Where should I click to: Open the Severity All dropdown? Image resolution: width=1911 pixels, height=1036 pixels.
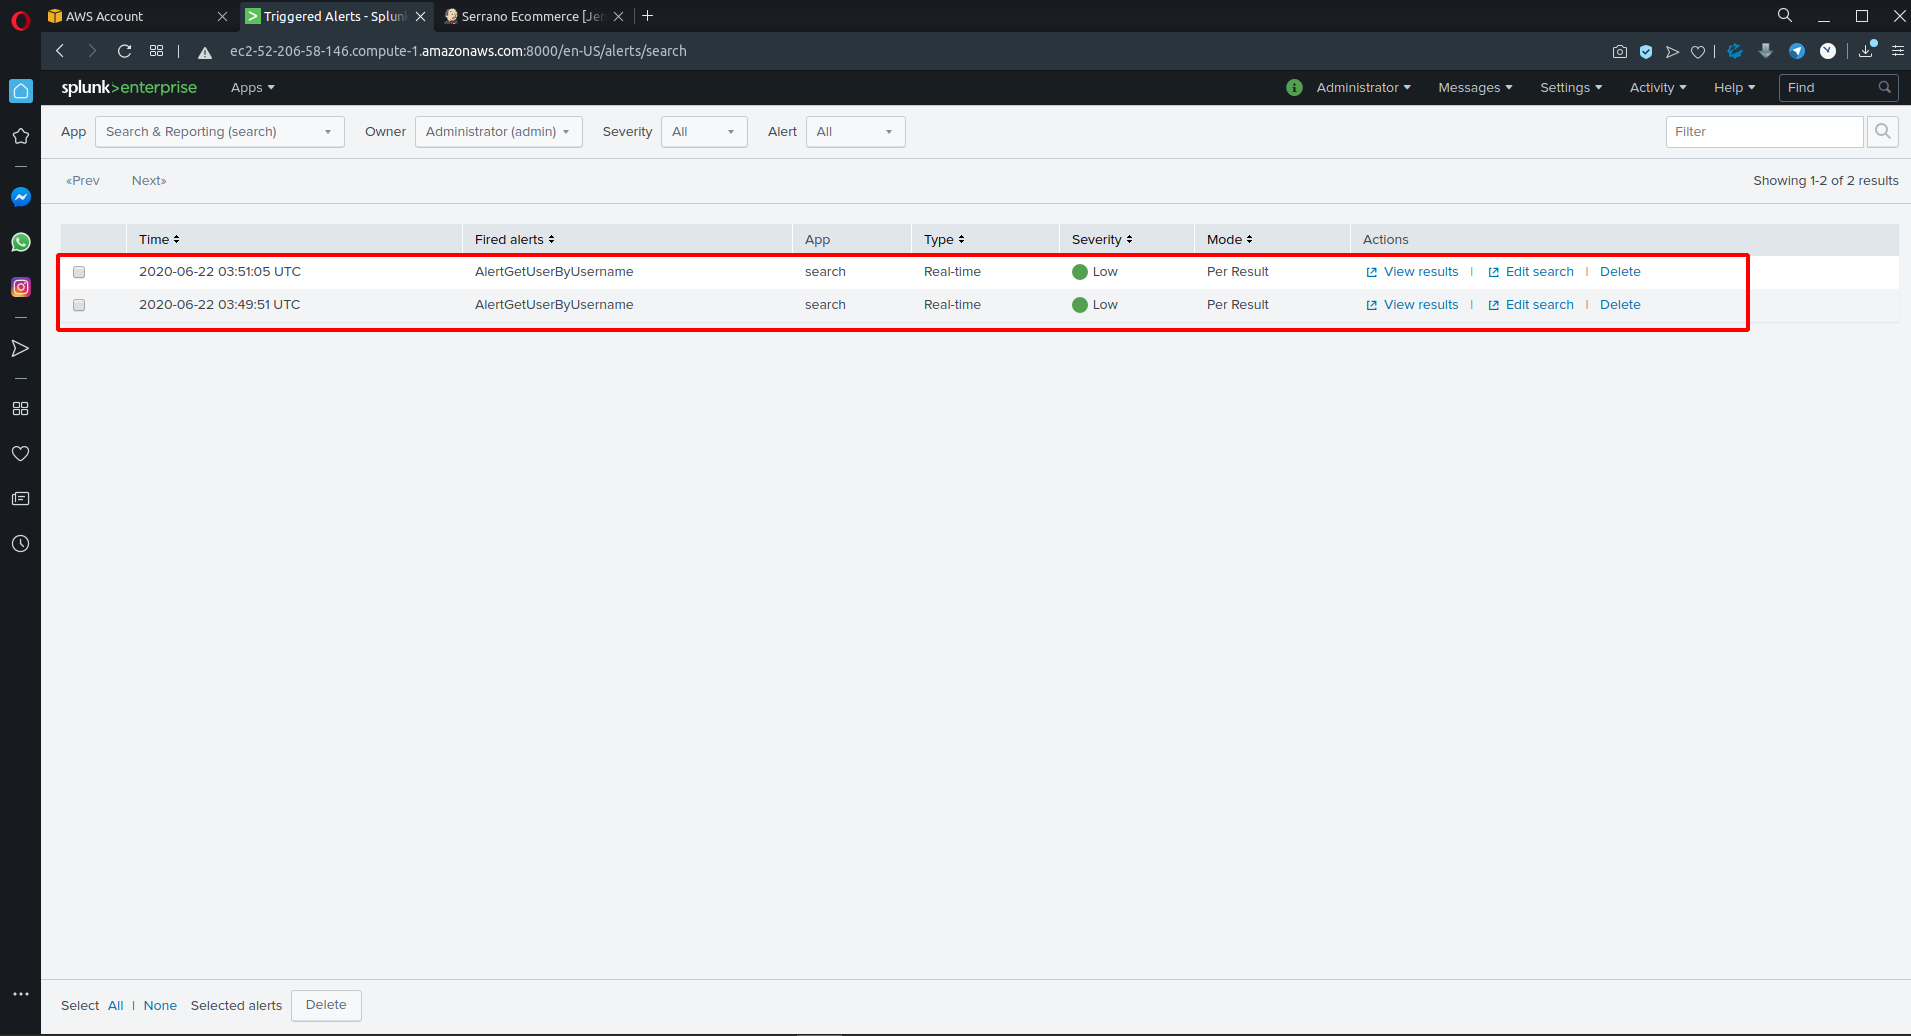tap(704, 132)
